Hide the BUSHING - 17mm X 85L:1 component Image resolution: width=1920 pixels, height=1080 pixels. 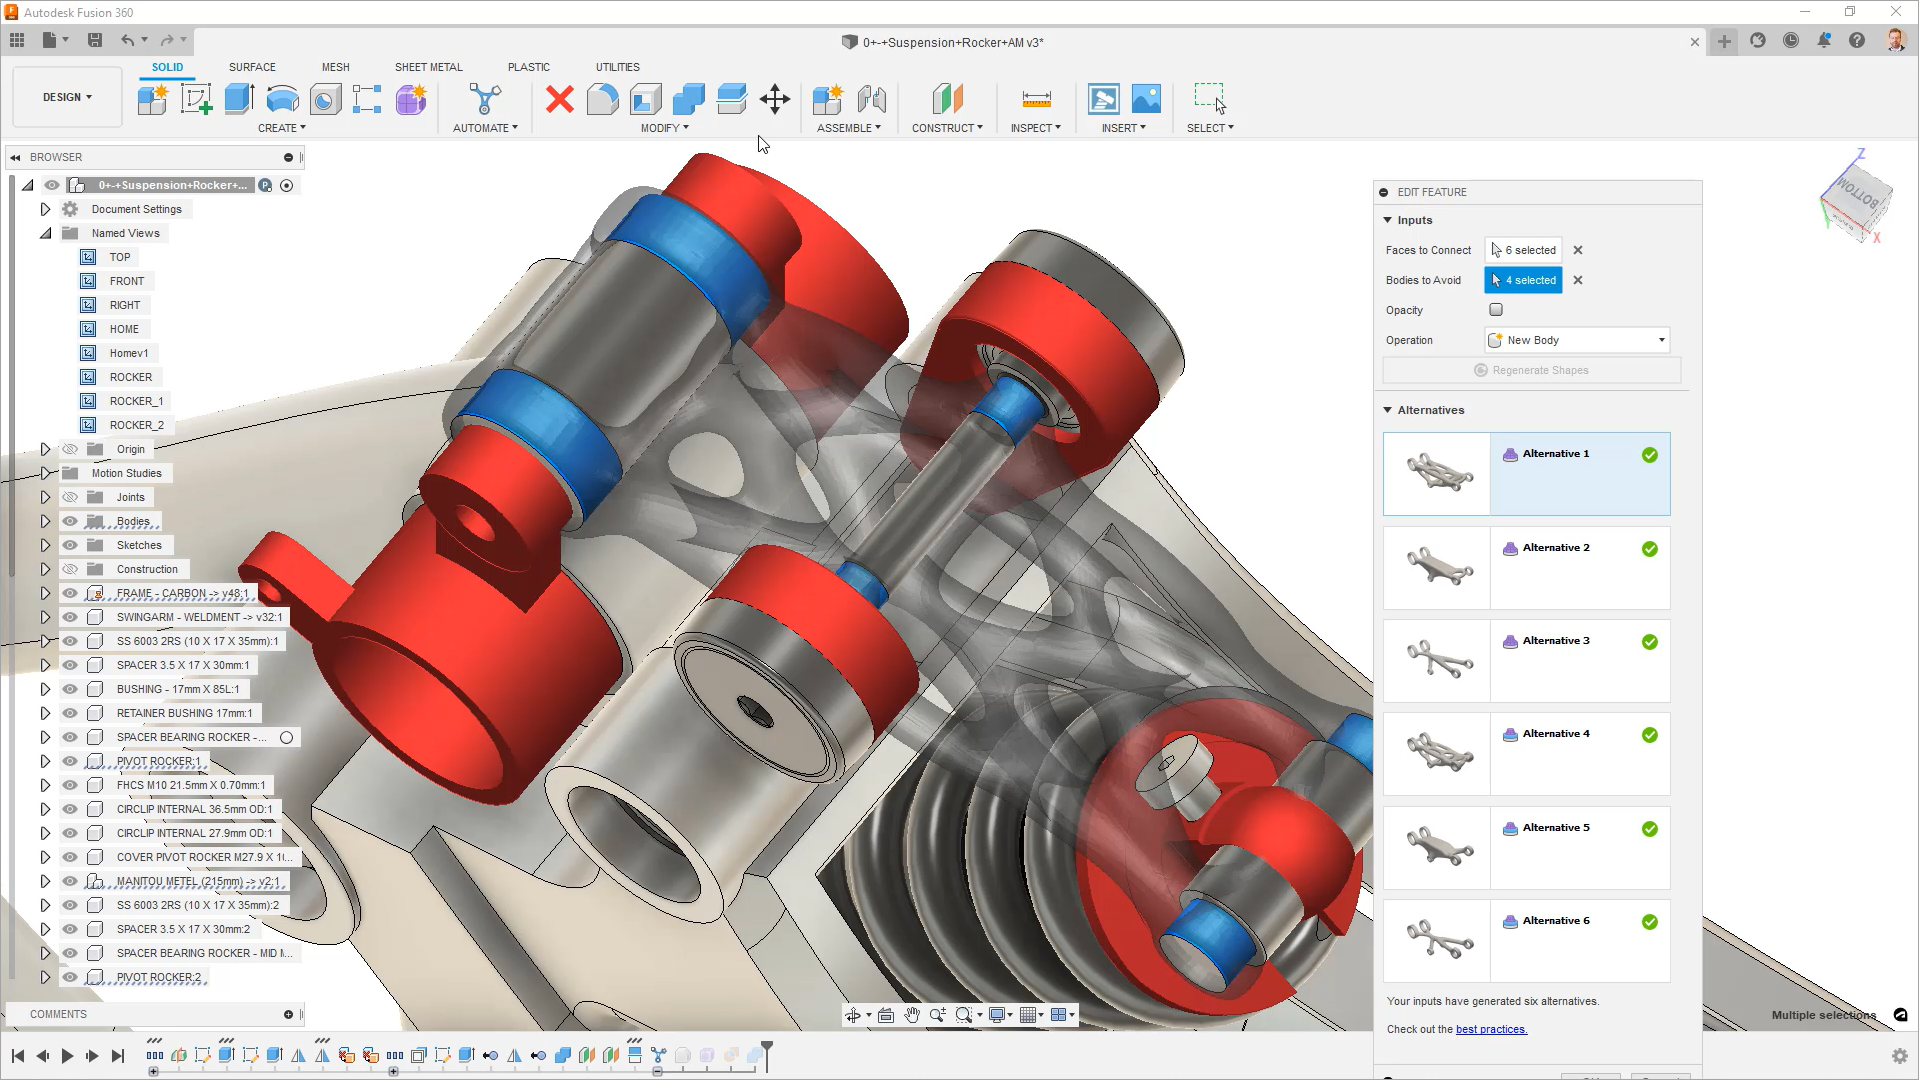coord(70,689)
